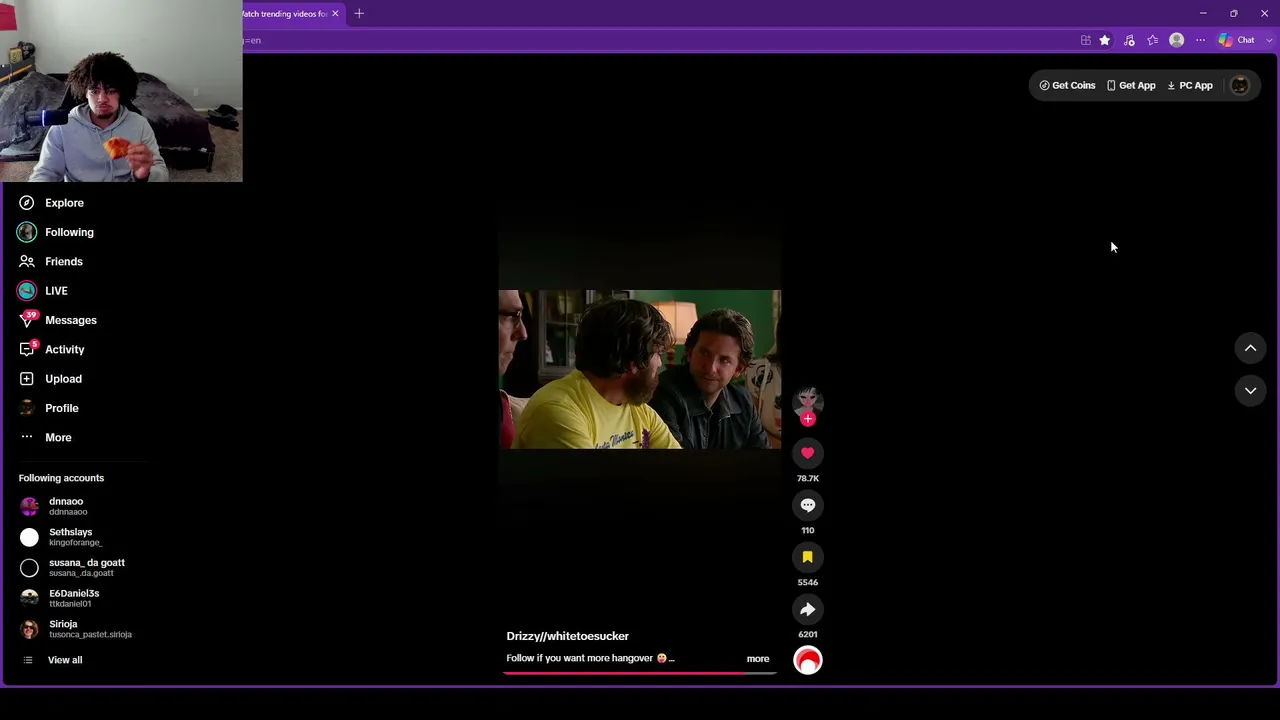Viewport: 1280px width, 720px height.
Task: Follow the creator with the plus button
Action: 808,419
